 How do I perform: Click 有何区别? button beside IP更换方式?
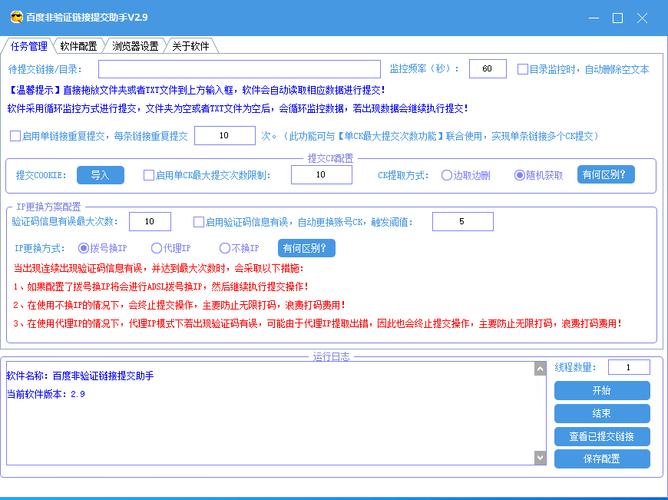pyautogui.click(x=306, y=248)
